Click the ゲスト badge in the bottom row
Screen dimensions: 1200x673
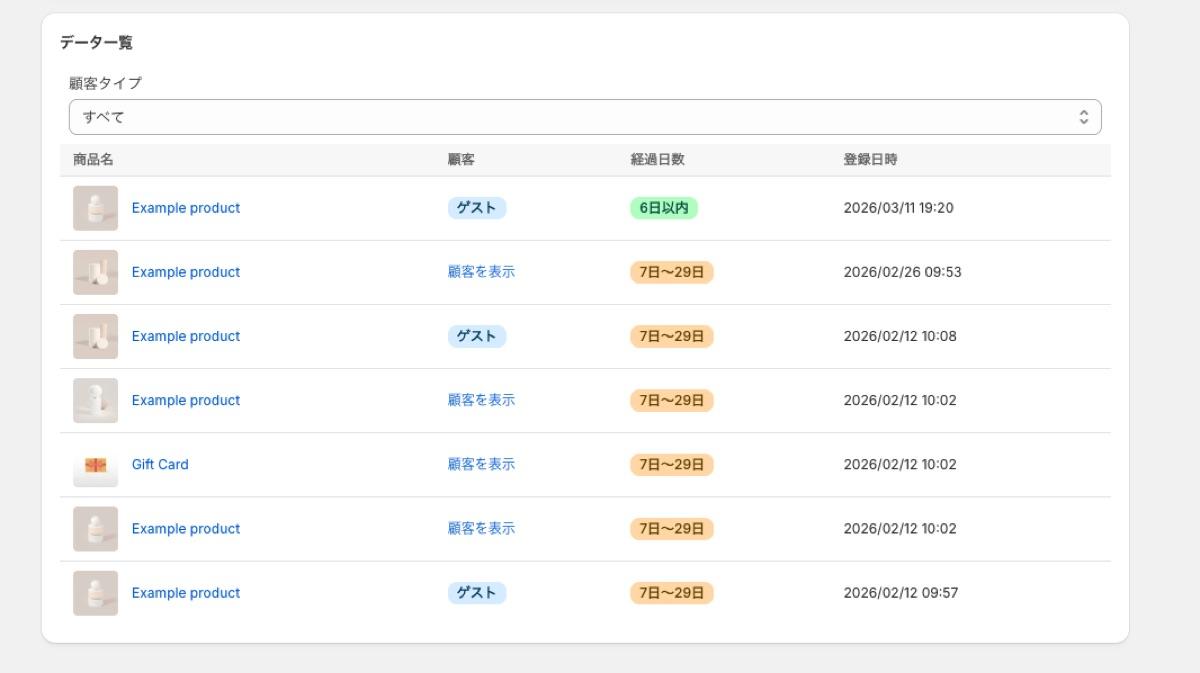(x=477, y=592)
